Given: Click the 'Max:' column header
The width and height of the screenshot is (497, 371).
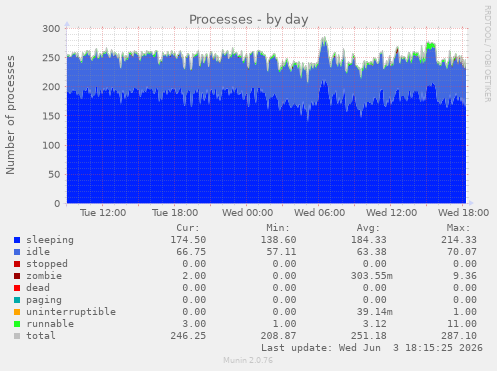Looking at the screenshot, I should 458,228.
